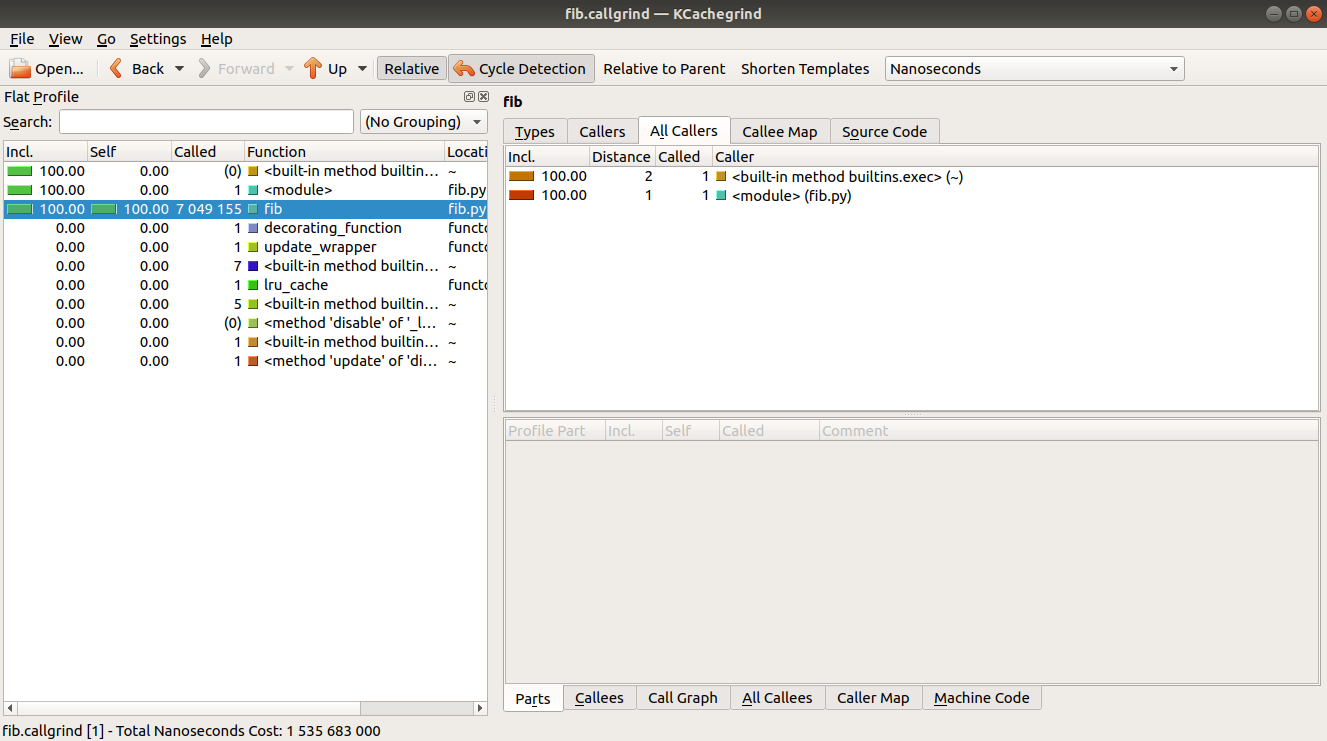The height and width of the screenshot is (741, 1327).
Task: Select the <module> row in Flat Profile
Action: click(245, 190)
